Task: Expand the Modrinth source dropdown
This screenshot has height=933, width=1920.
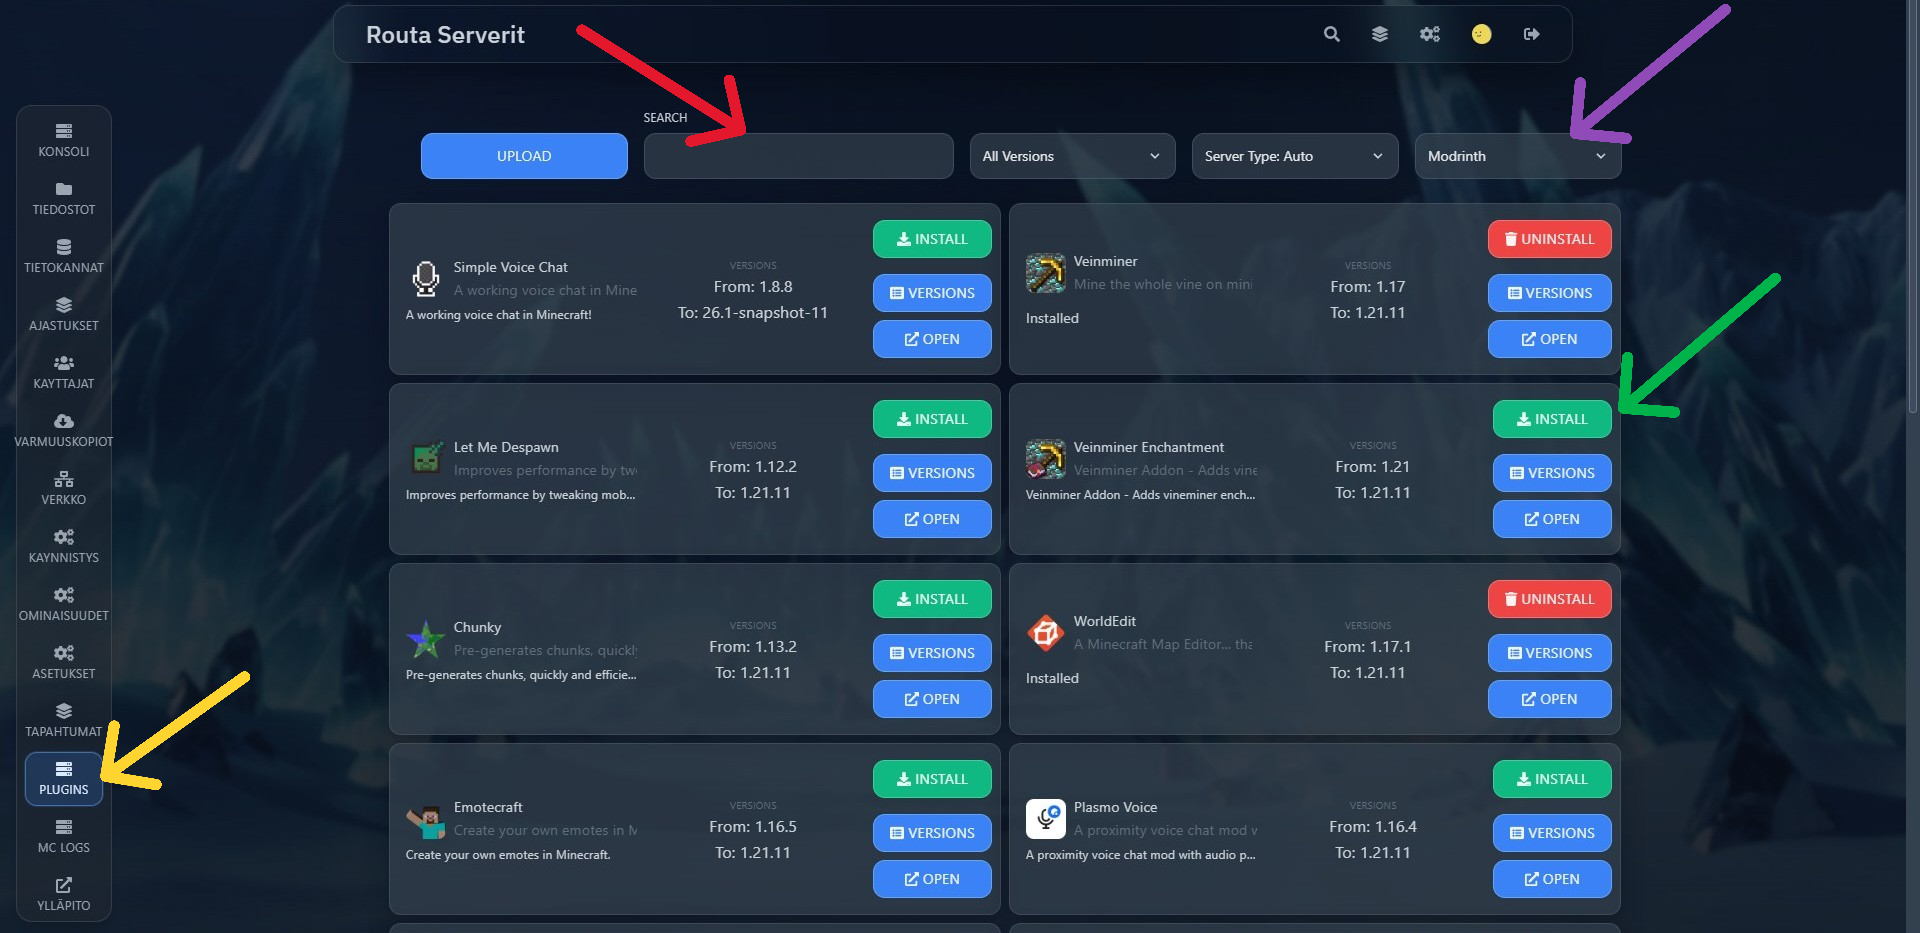Action: pos(1517,156)
